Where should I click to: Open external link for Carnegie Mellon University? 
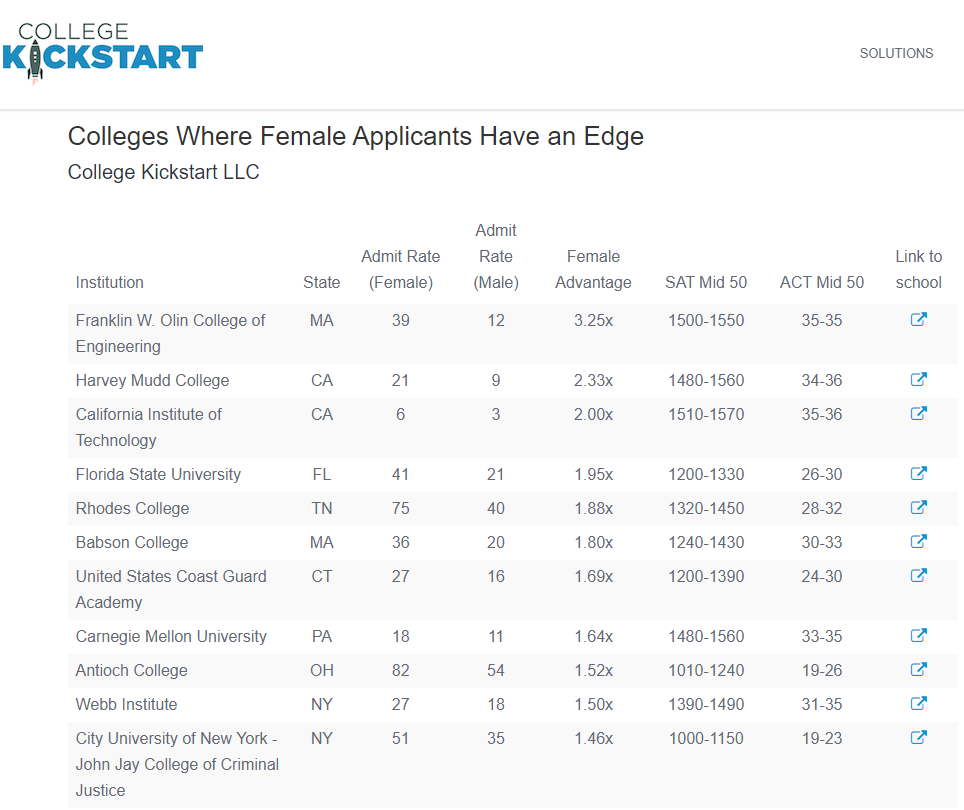pos(918,635)
